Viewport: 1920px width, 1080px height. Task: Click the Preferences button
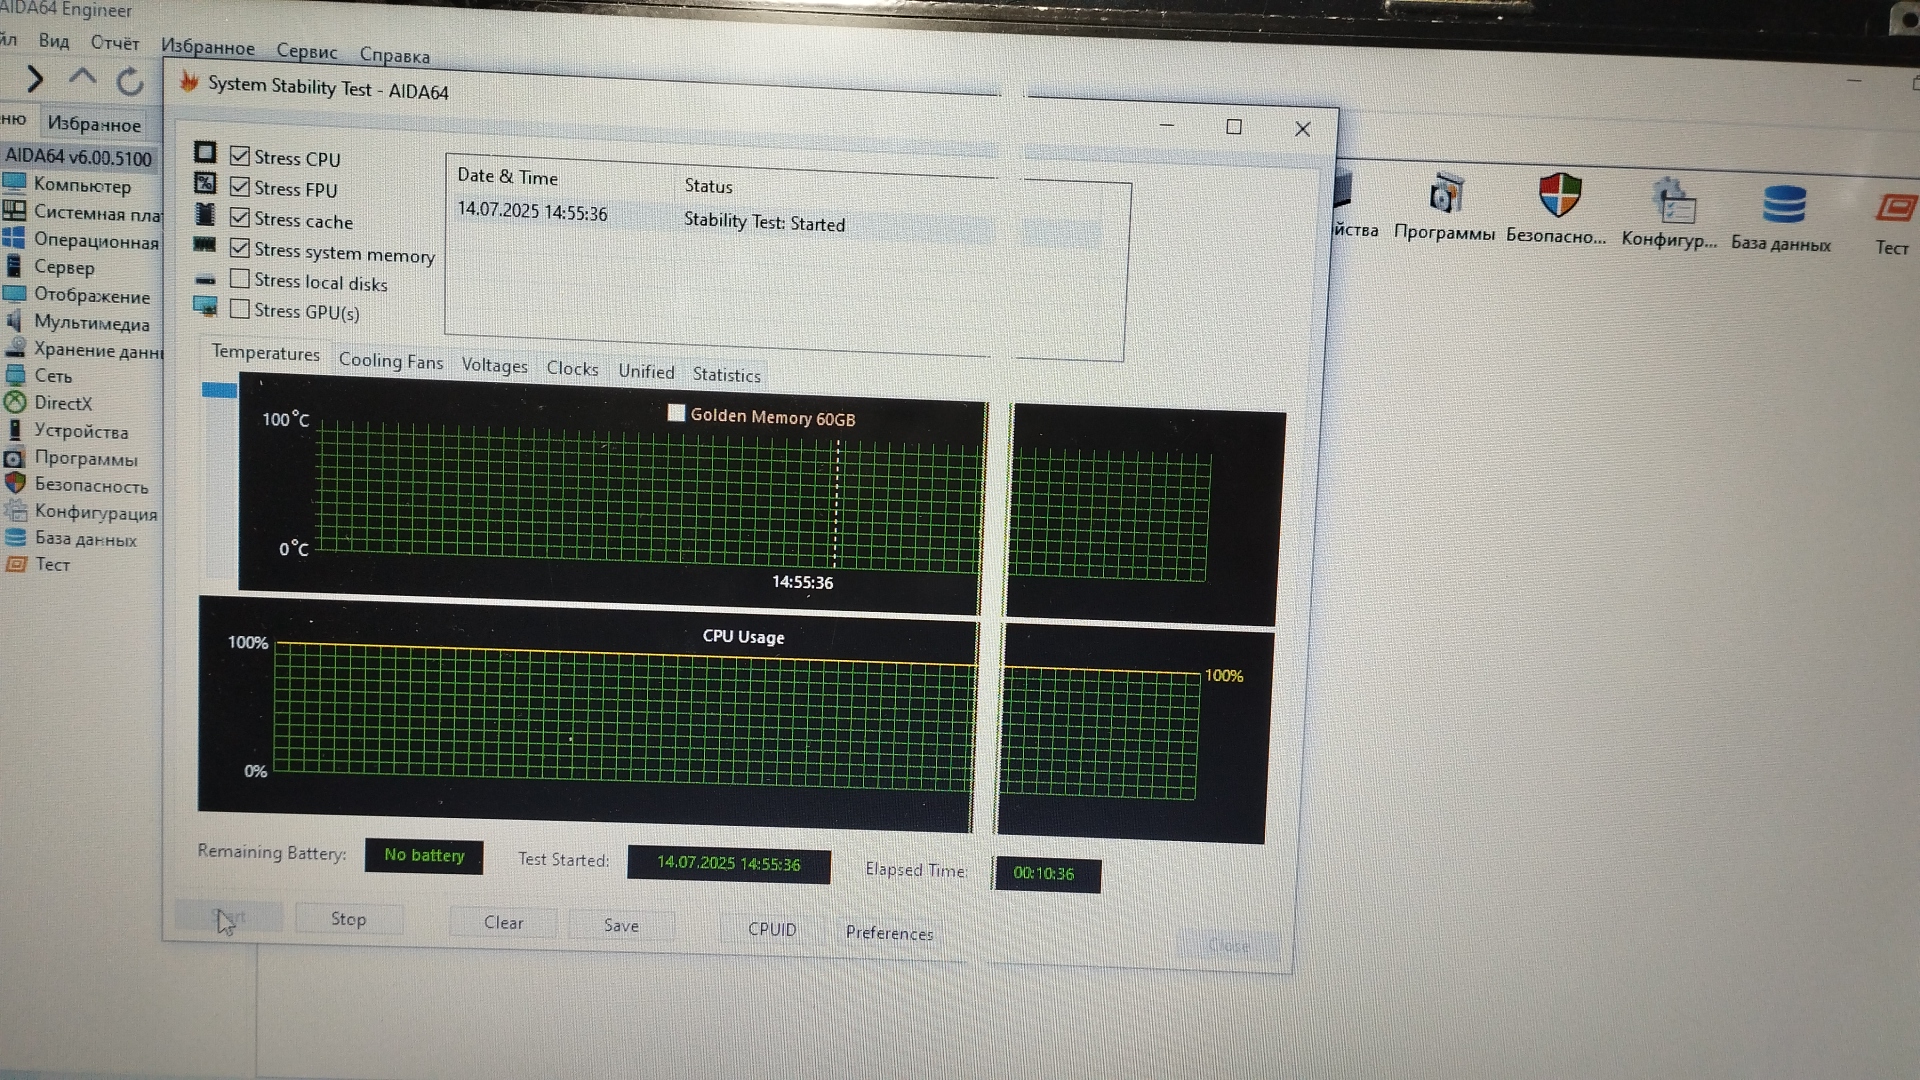(889, 933)
